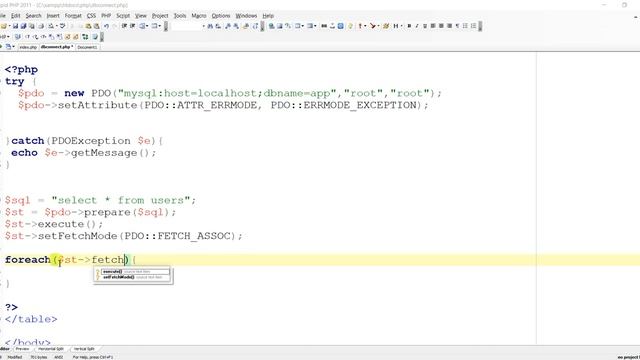Screen dimensions: 640x360
Task: Switch to the Horizontal Split view tab
Action: (51, 349)
